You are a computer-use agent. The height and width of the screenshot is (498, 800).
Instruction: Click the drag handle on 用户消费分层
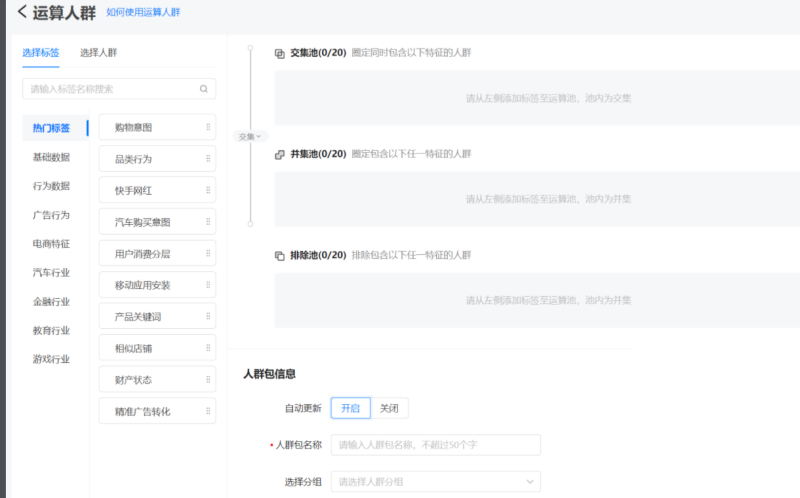click(x=208, y=254)
